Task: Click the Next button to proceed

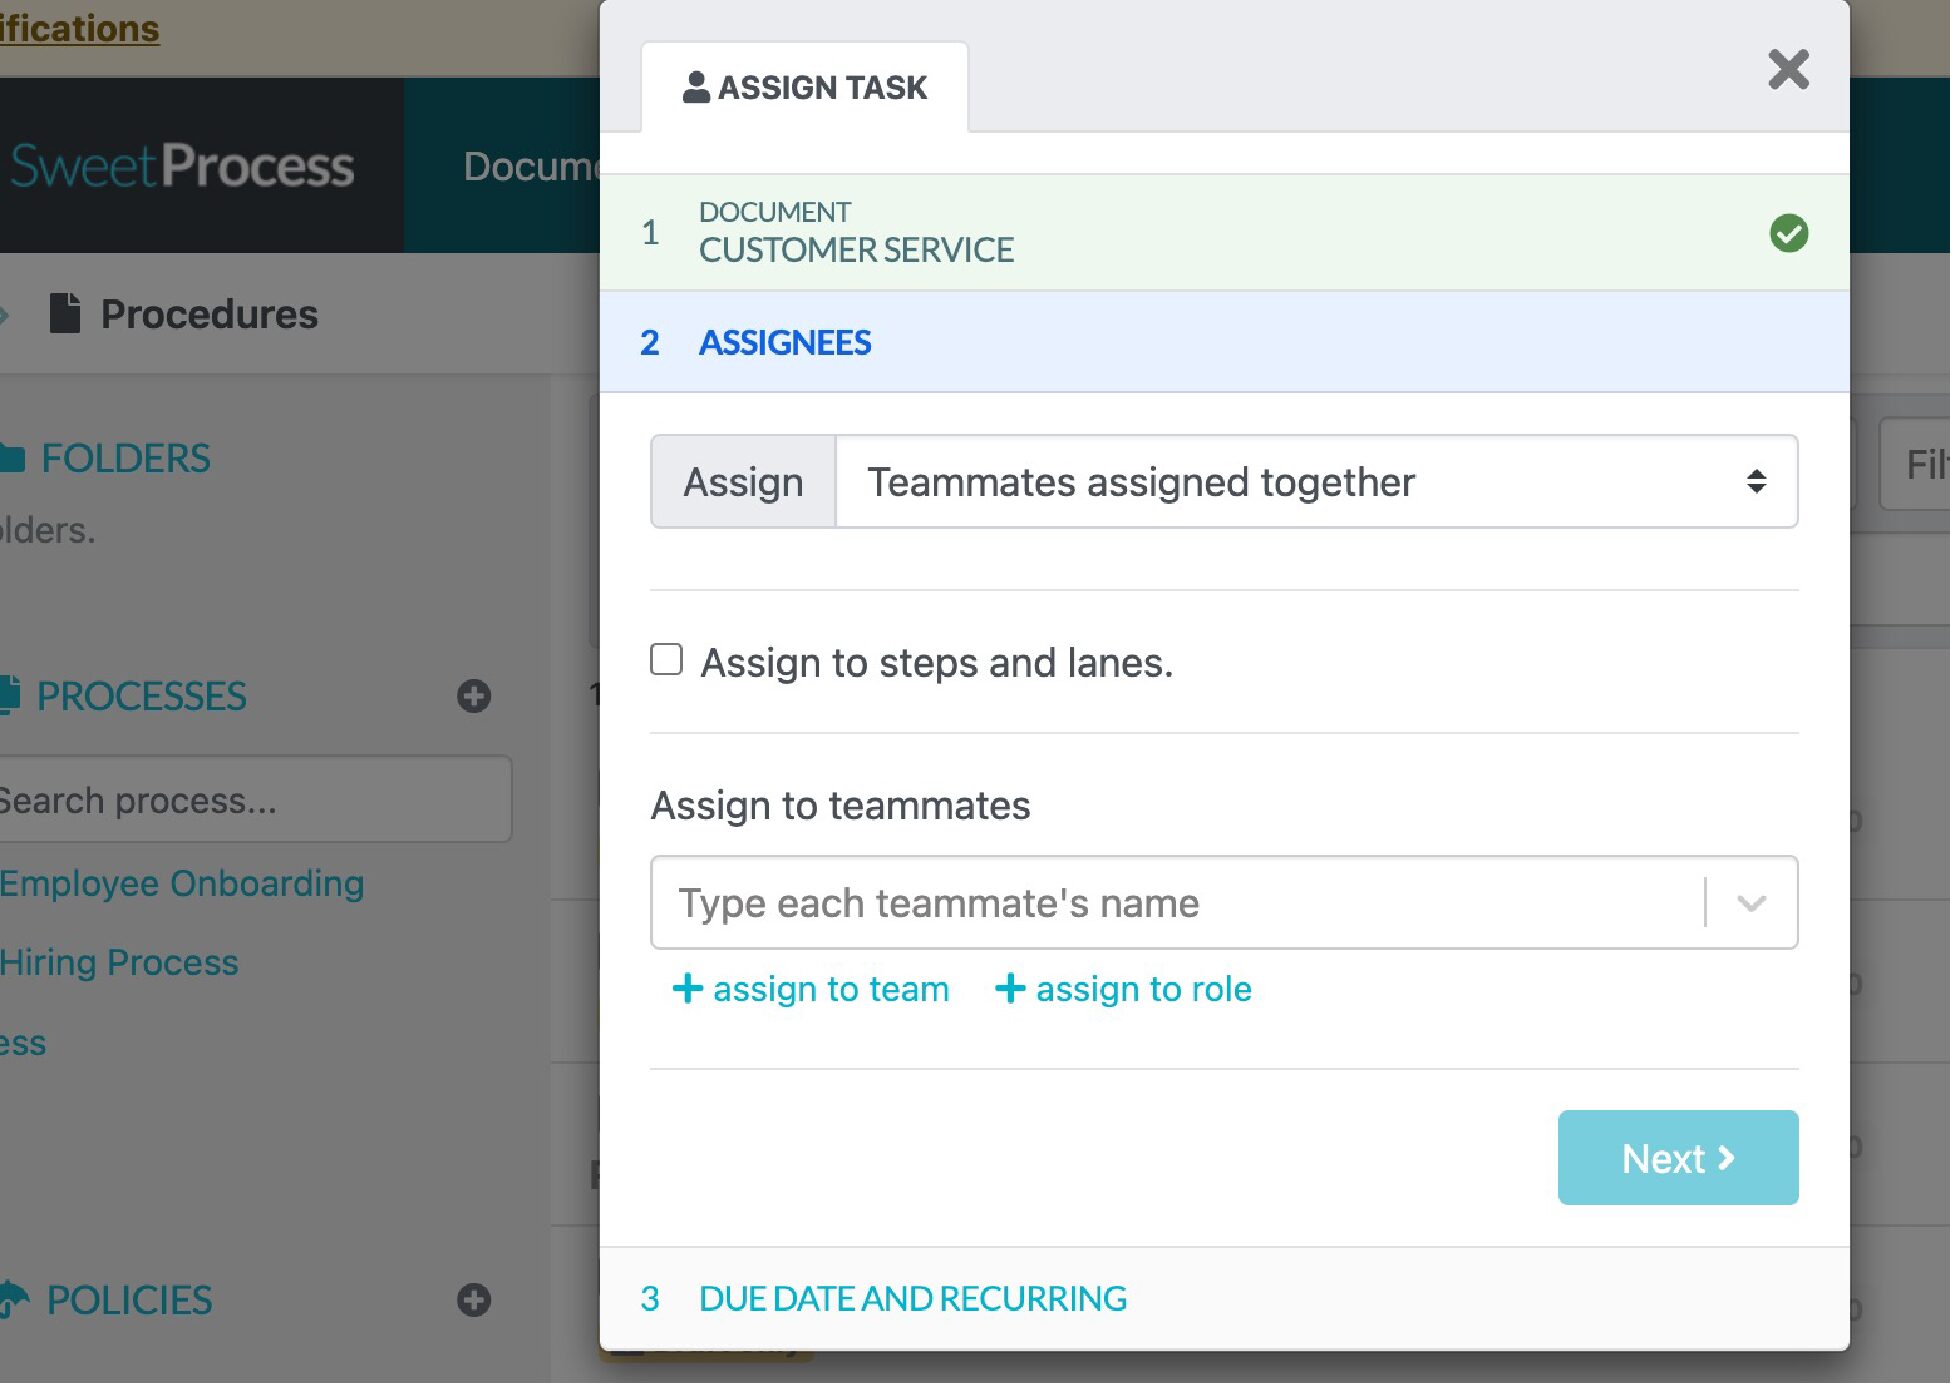Action: click(x=1678, y=1156)
